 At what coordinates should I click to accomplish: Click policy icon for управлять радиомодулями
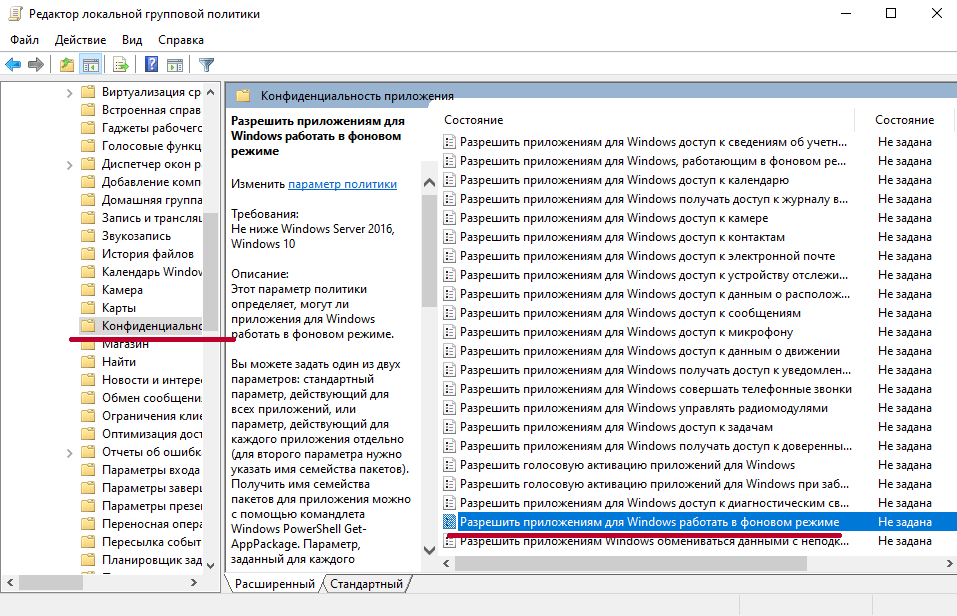(x=449, y=408)
